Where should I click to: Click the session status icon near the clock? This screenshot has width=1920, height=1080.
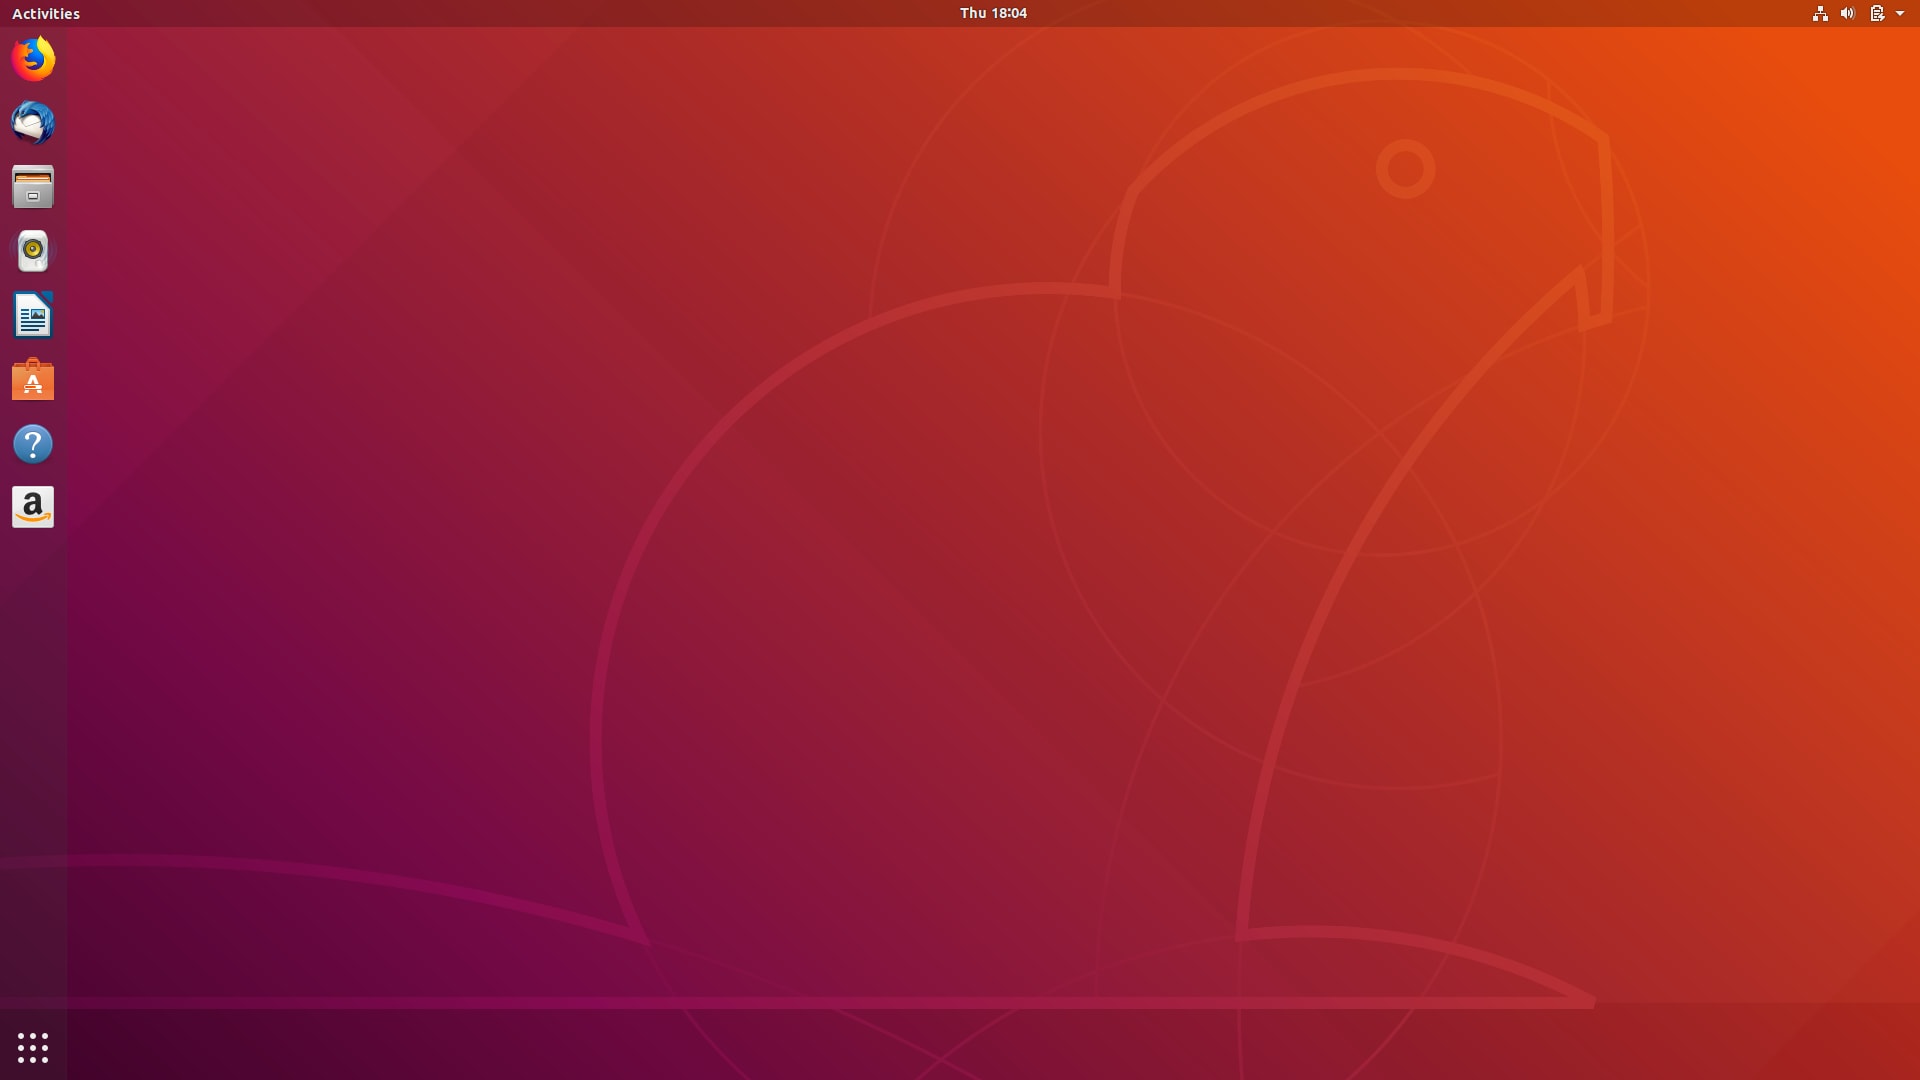point(1876,13)
